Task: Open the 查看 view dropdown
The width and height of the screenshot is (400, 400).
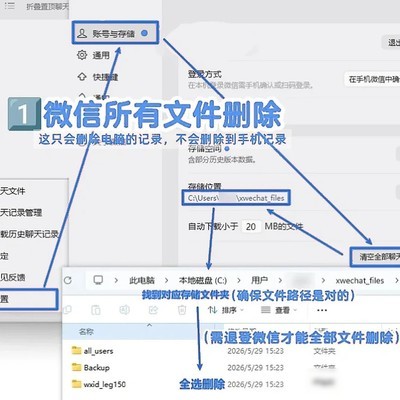Action: (279, 310)
